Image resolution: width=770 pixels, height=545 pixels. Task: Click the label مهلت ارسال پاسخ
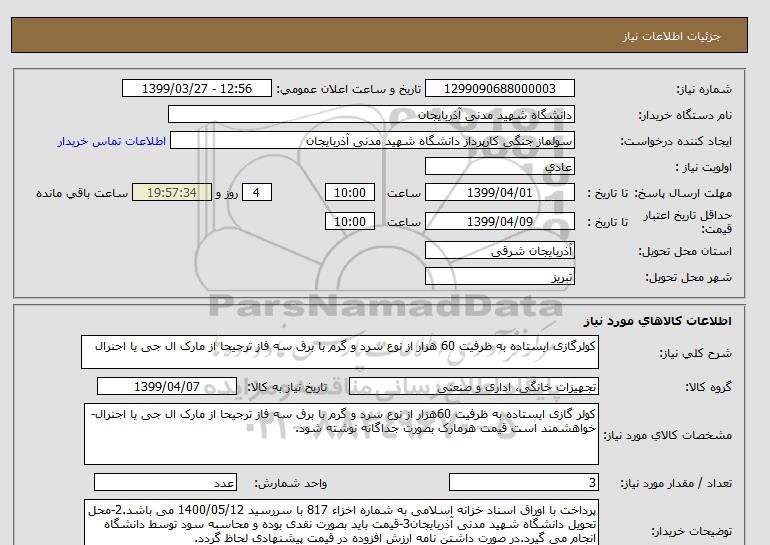[x=682, y=193]
